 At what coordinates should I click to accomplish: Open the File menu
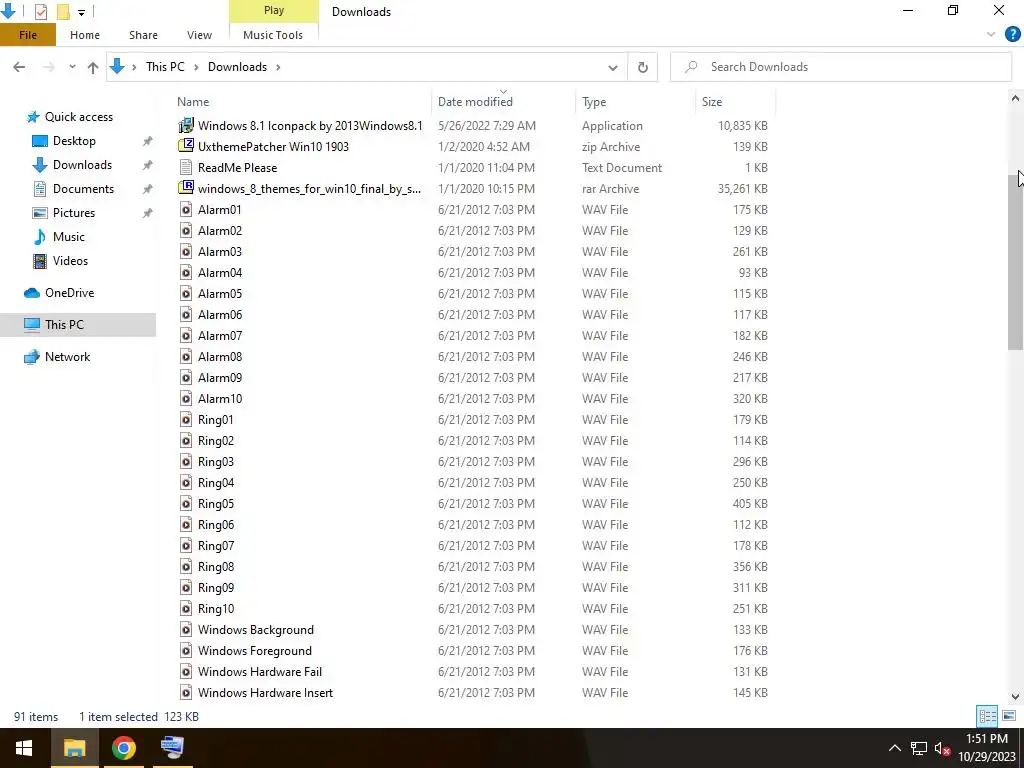[x=27, y=35]
